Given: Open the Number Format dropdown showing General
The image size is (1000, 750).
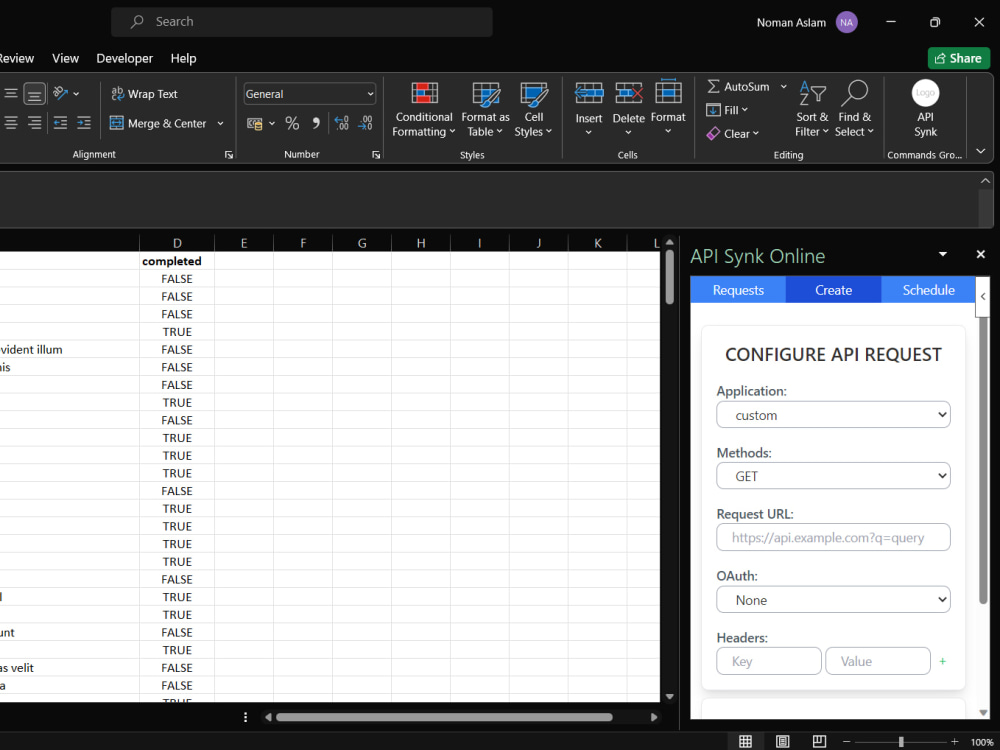Looking at the screenshot, I should pyautogui.click(x=309, y=94).
